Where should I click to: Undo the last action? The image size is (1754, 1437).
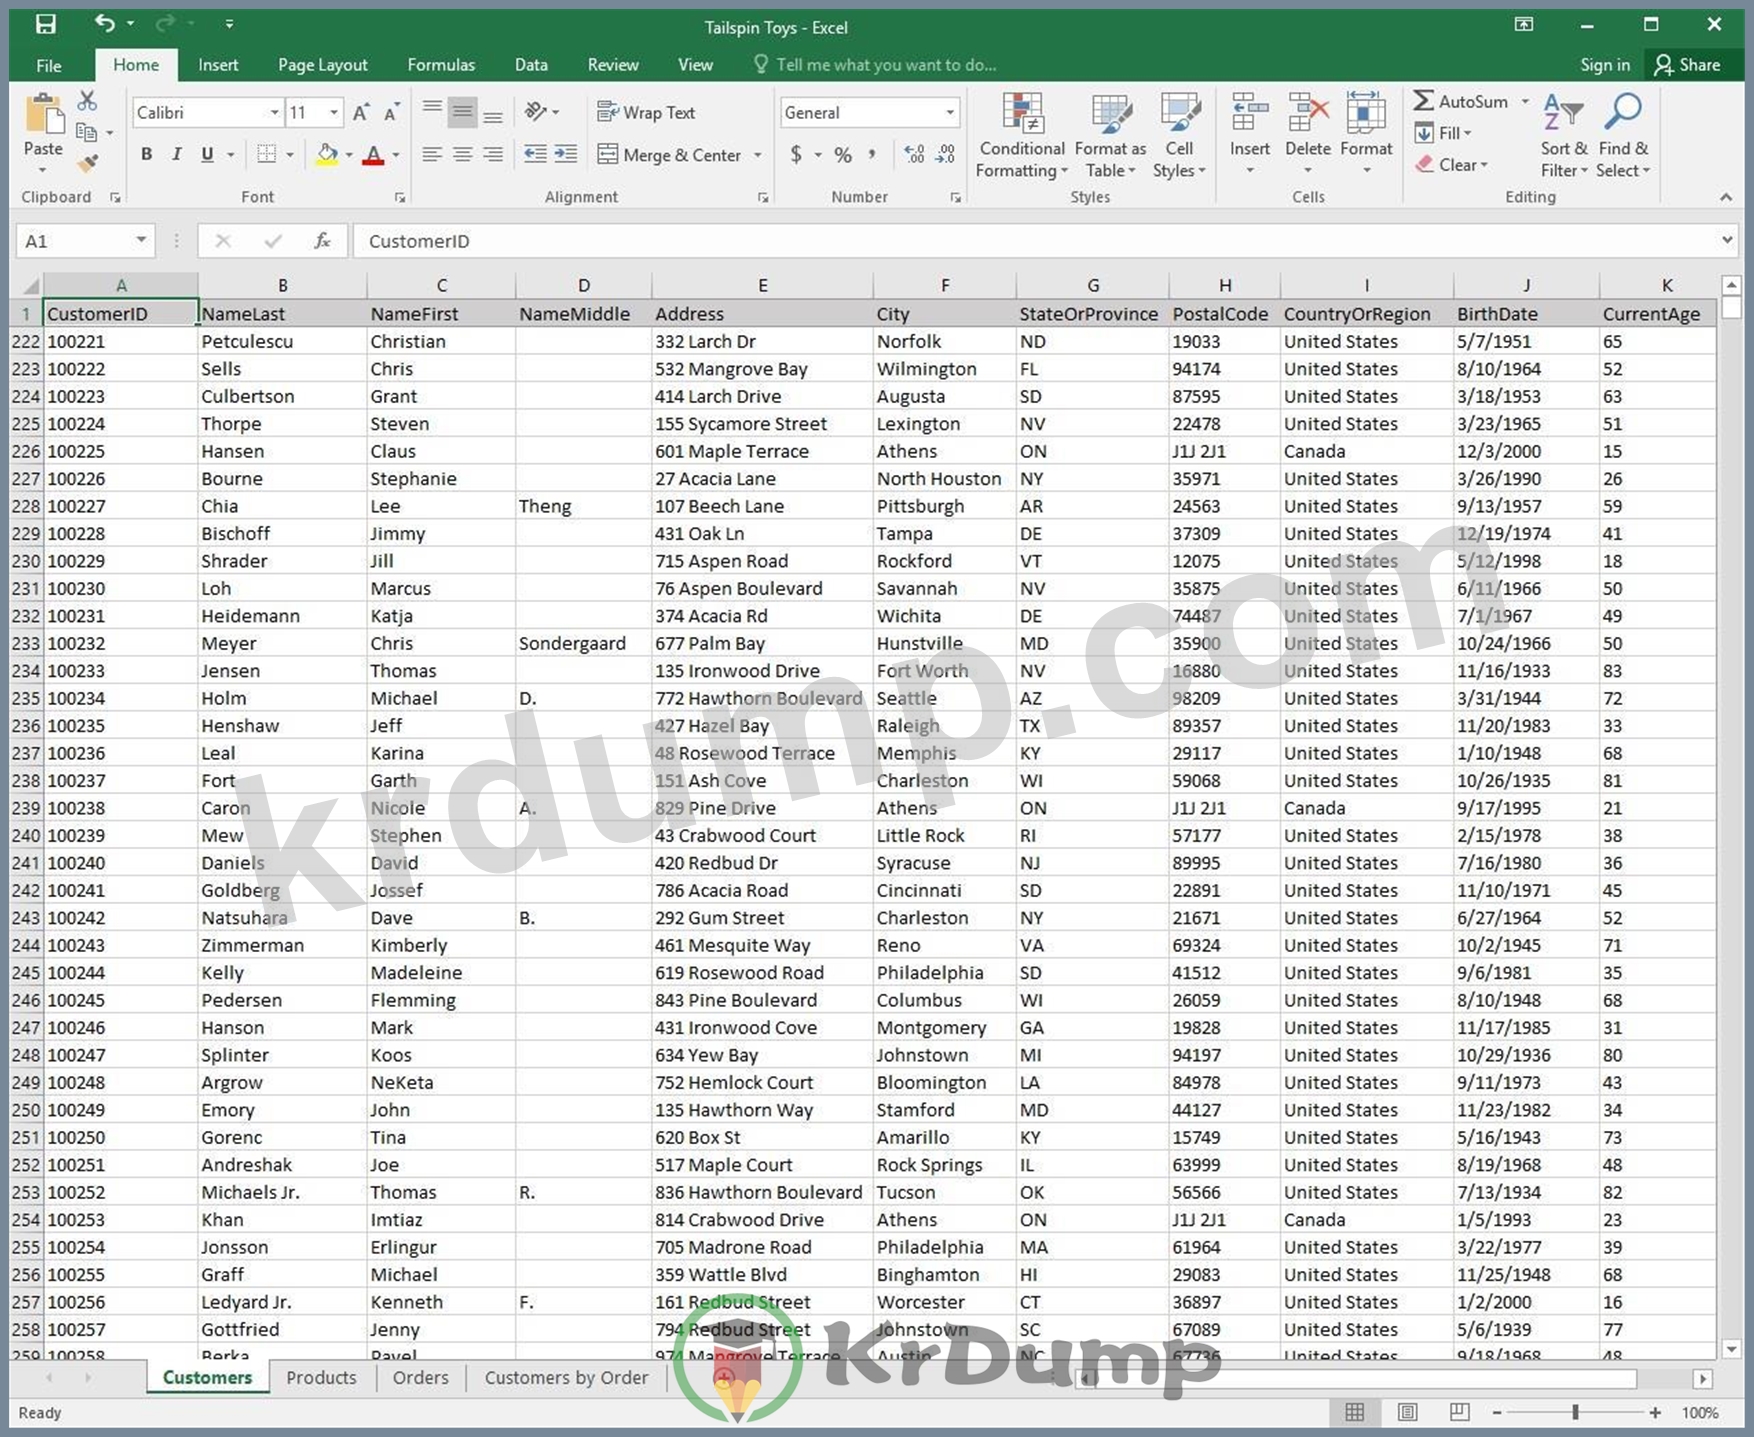[104, 22]
